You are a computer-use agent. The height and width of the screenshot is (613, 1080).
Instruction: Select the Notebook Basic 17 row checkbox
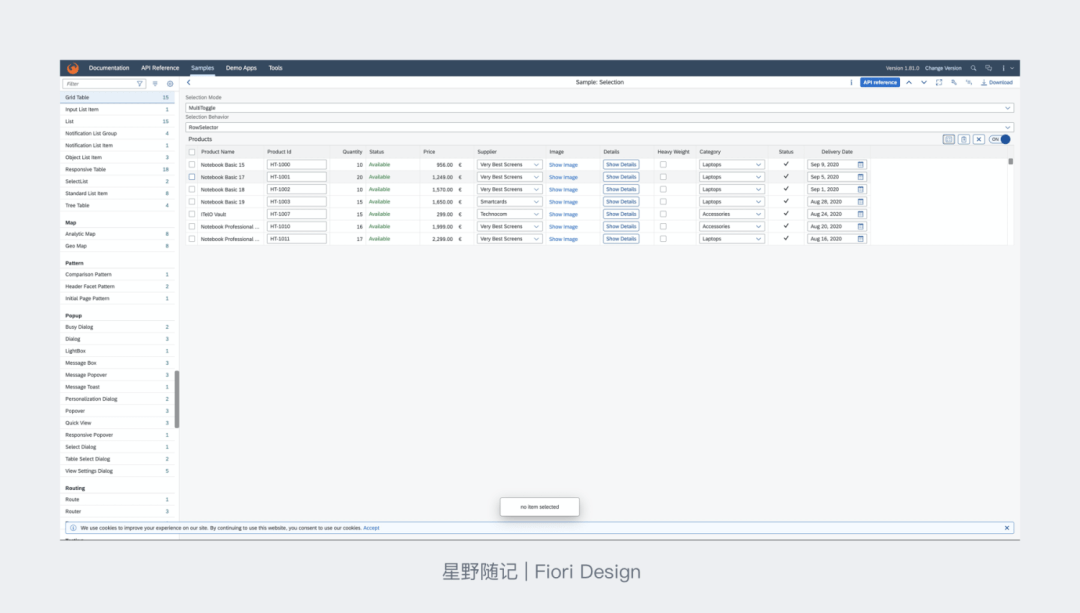coord(192,177)
